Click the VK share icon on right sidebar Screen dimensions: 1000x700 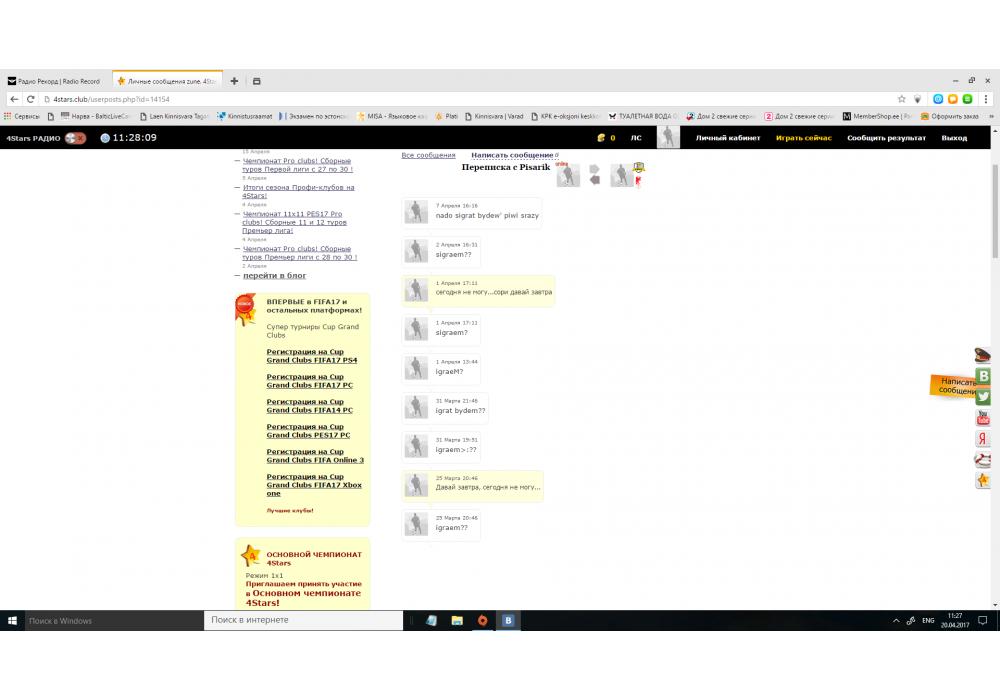983,376
